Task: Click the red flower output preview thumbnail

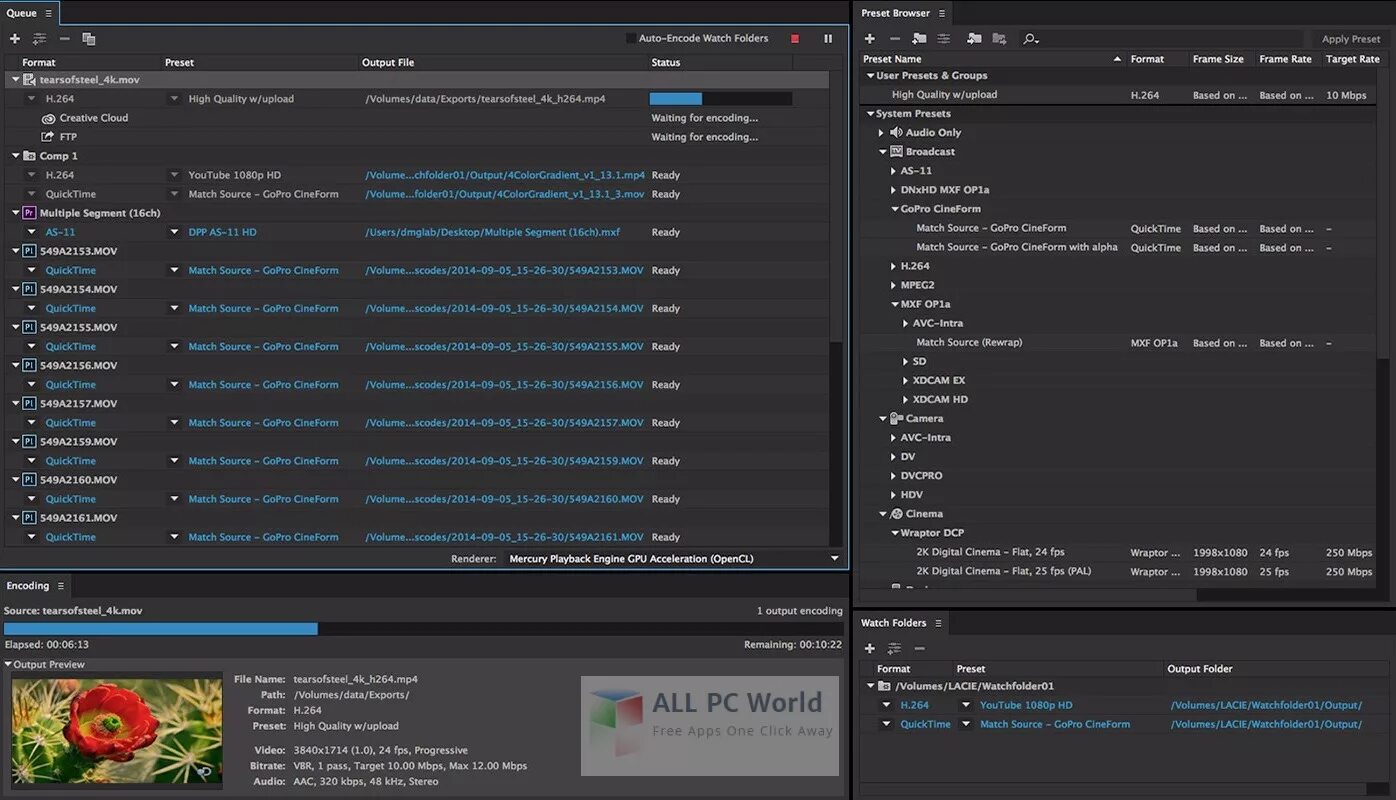Action: tap(117, 730)
